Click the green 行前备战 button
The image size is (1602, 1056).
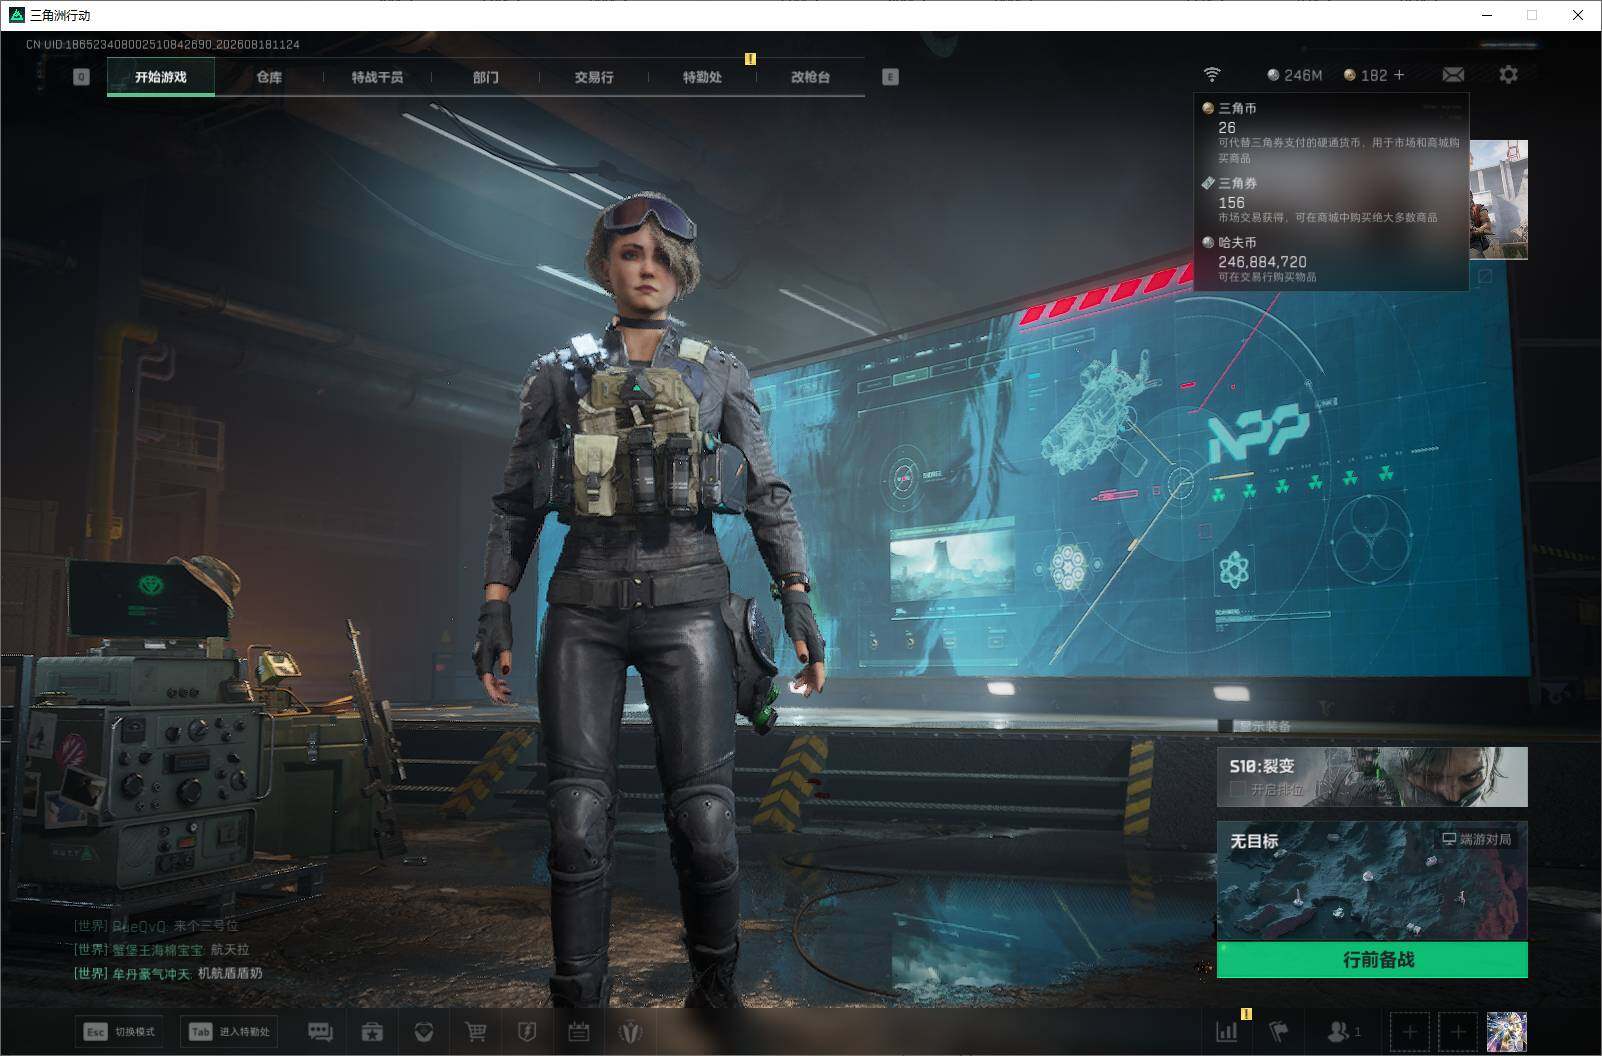(1372, 960)
